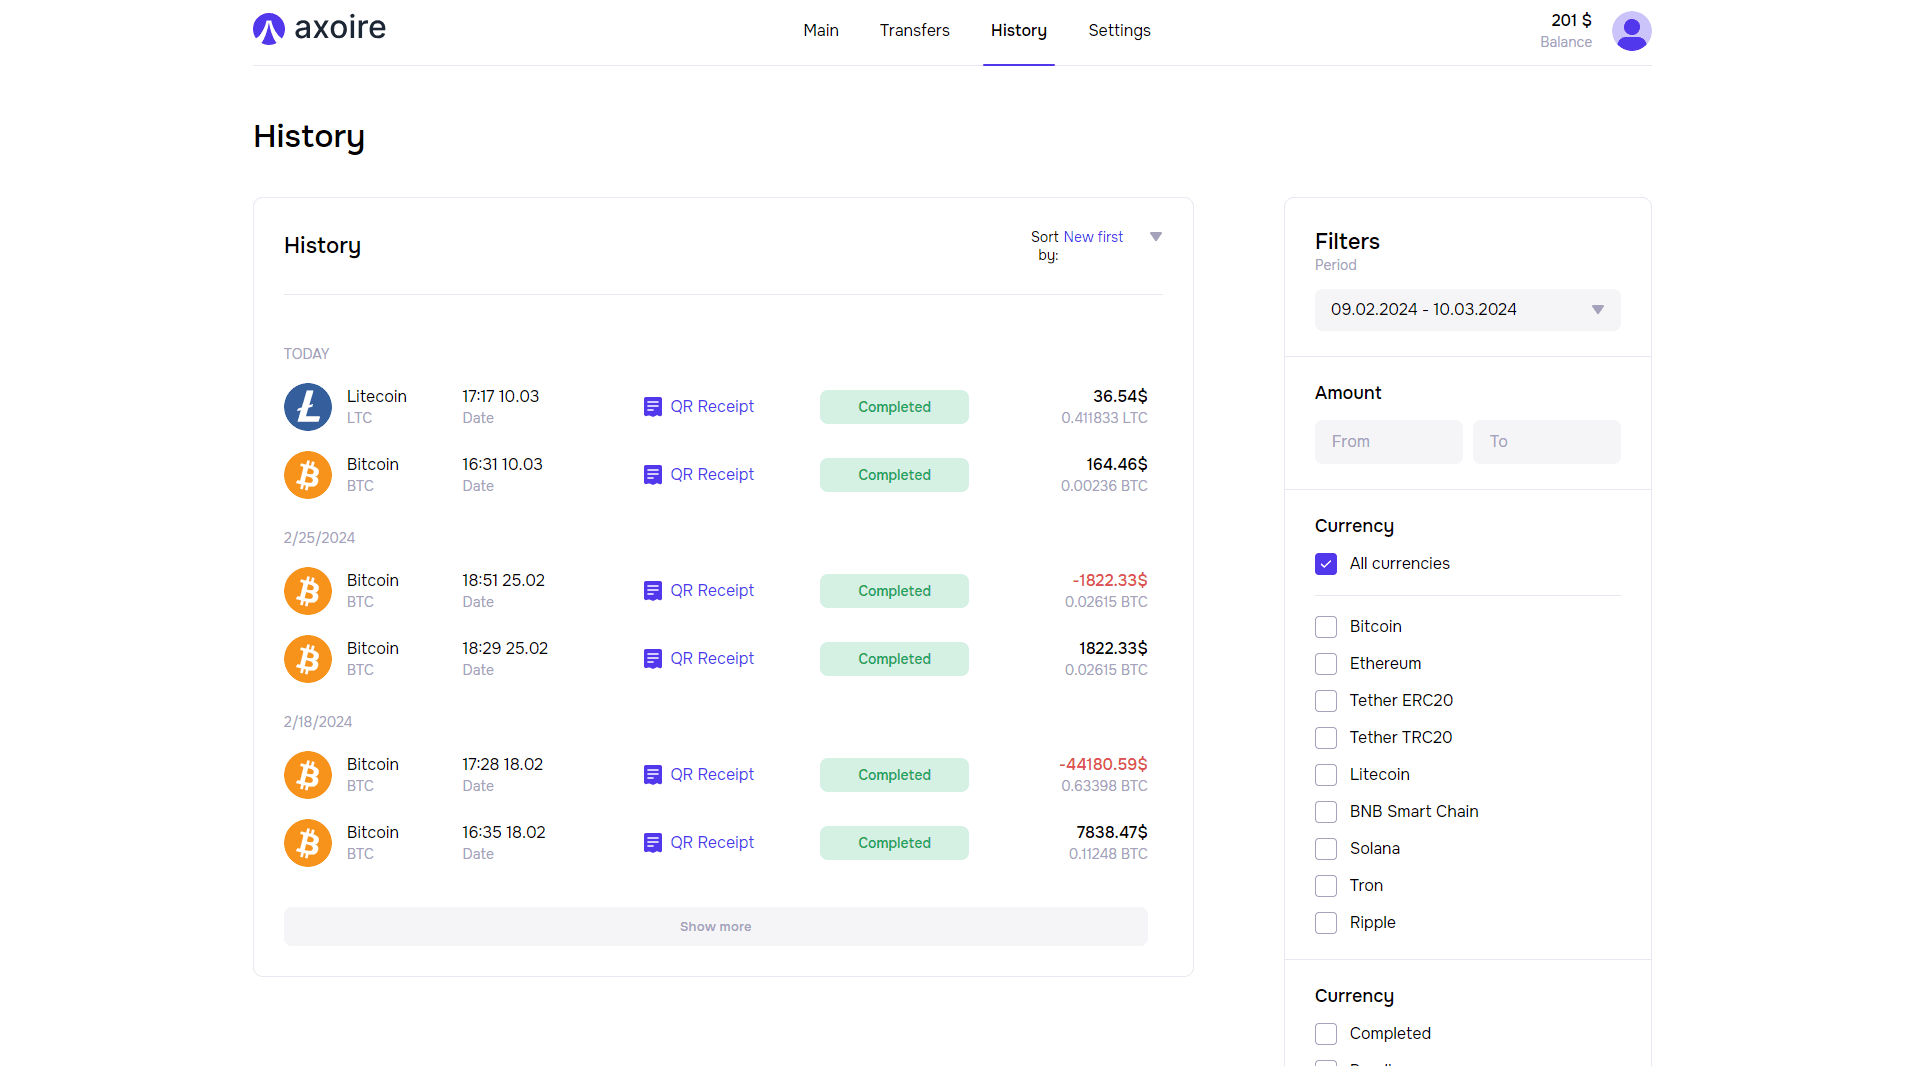Tick the Litecoin filter checkbox
The image size is (1908, 1066).
(x=1326, y=775)
